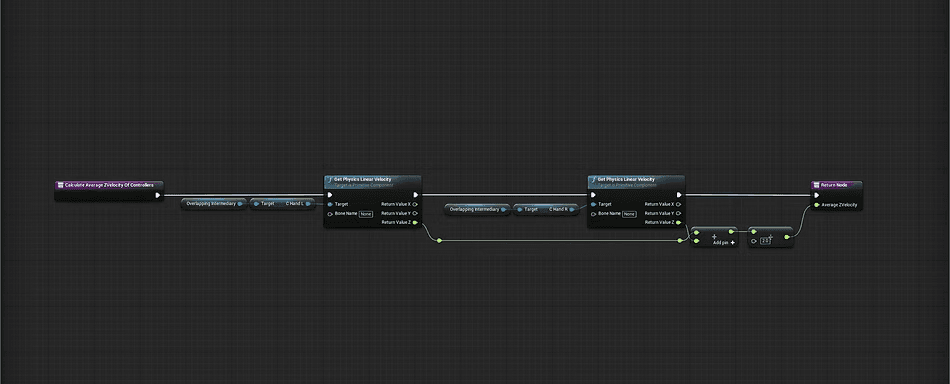This screenshot has height=384, width=950.
Task: Select Overlapping Intermediary variable node feeding C Hand R
Action: (477, 209)
